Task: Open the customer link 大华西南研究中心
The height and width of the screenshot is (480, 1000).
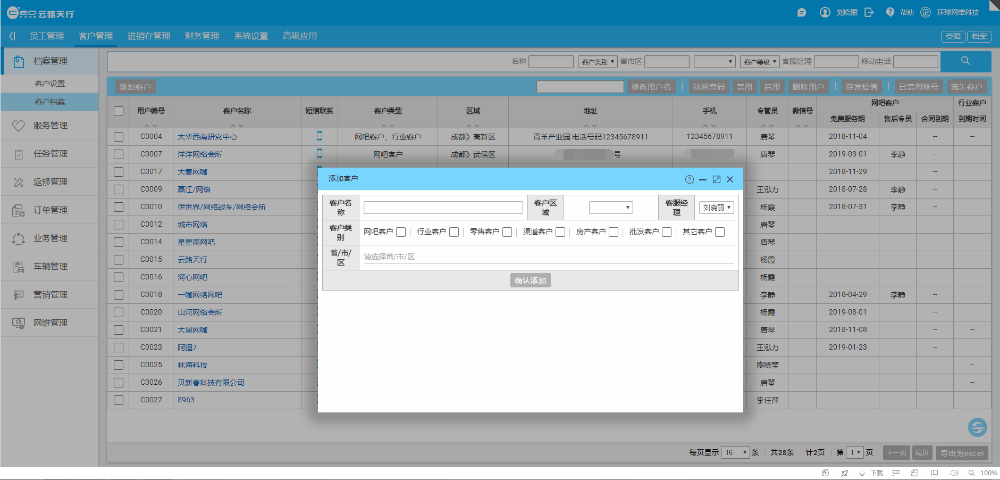Action: coord(207,136)
